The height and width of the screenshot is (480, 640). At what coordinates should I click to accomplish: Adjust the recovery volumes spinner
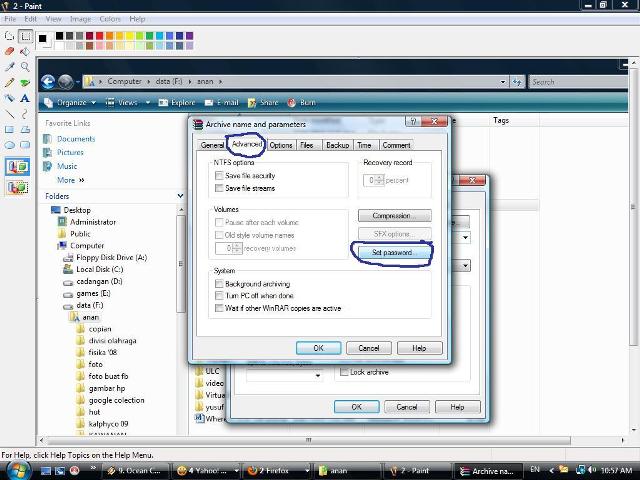pos(237,248)
